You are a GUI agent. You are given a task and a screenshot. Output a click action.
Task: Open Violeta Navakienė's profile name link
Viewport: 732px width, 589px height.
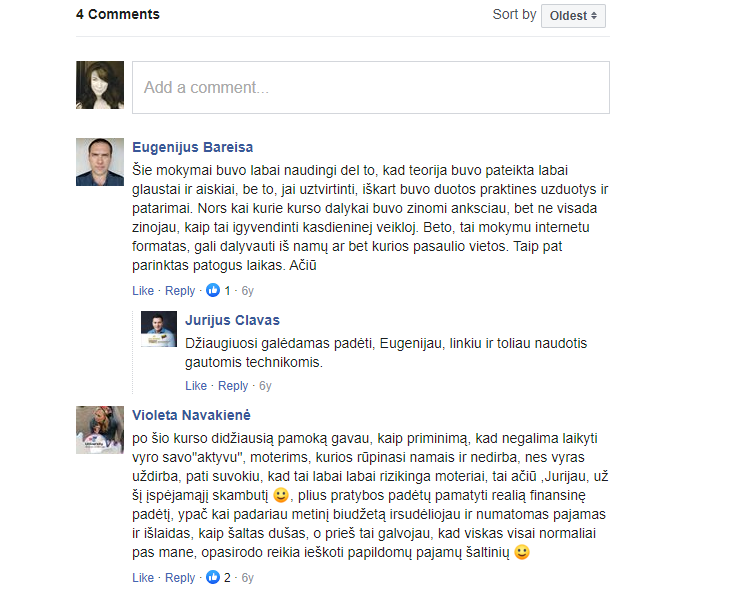click(x=191, y=415)
